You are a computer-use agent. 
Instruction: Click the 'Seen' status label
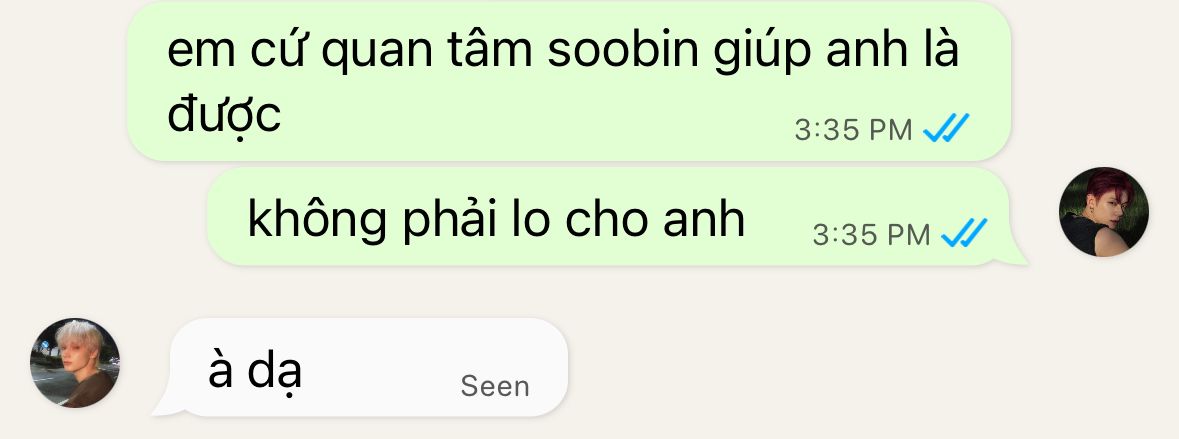click(495, 386)
